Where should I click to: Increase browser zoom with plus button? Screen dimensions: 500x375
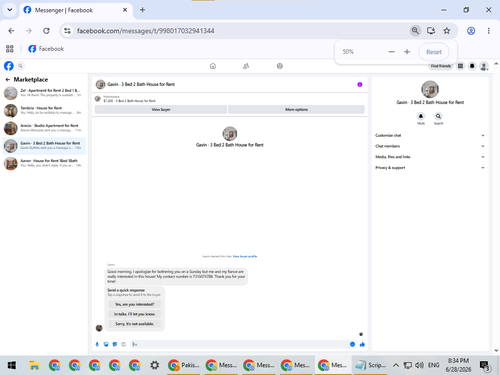pos(407,52)
